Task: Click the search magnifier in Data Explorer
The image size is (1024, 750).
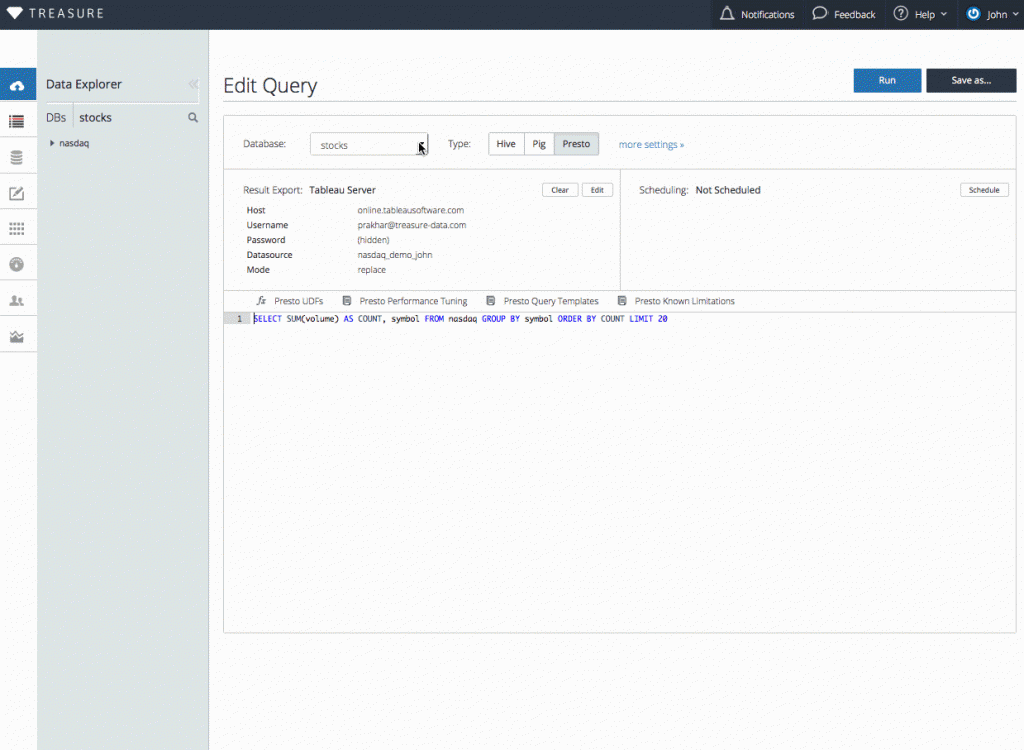Action: pyautogui.click(x=193, y=118)
